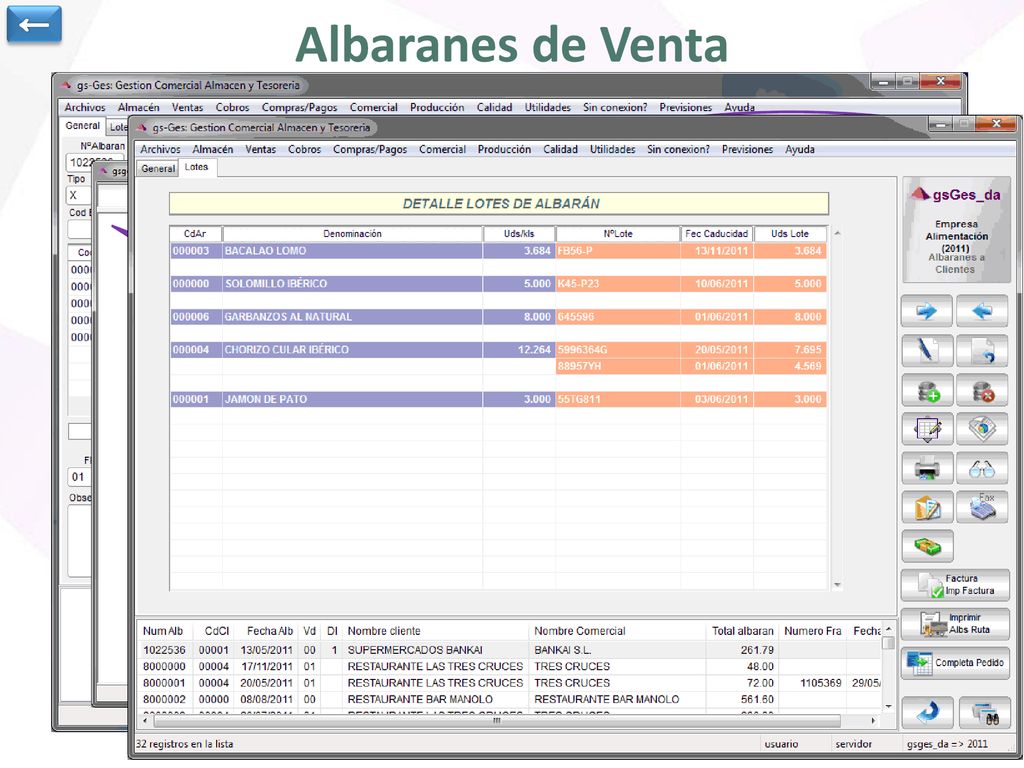This screenshot has height=768, width=1024.
Task: Open Comercial menu in front window
Action: click(442, 150)
